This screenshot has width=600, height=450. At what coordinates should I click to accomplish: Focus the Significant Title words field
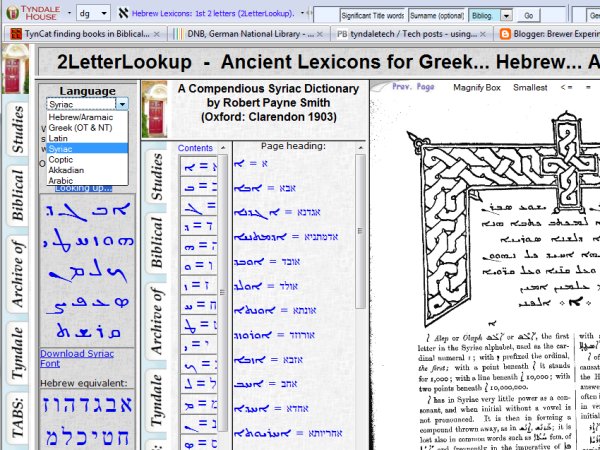pos(373,16)
